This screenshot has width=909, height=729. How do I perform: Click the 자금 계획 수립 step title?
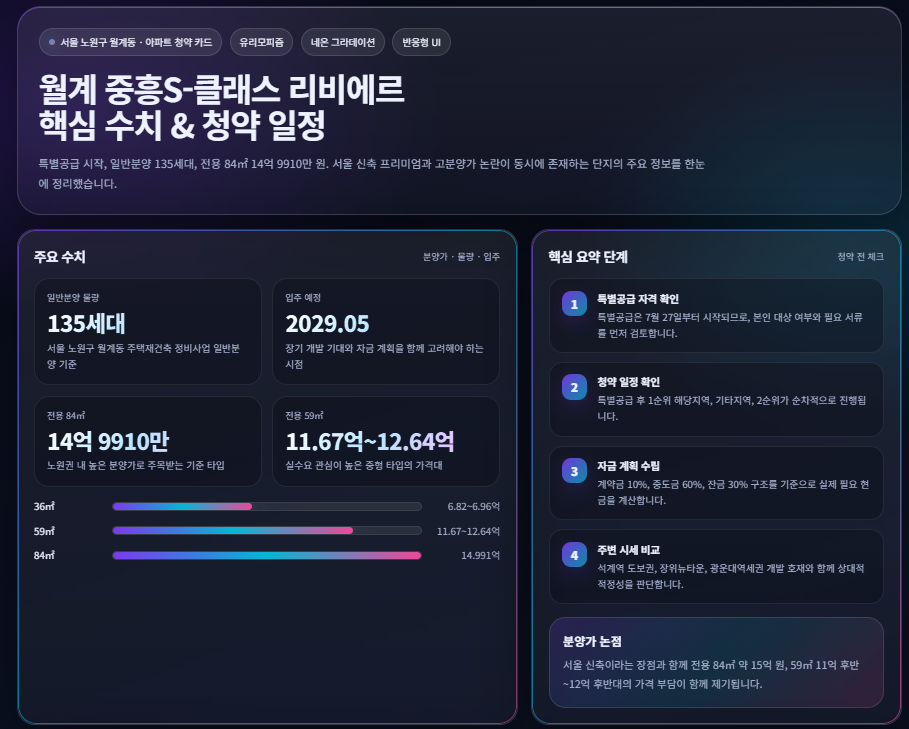click(628, 466)
